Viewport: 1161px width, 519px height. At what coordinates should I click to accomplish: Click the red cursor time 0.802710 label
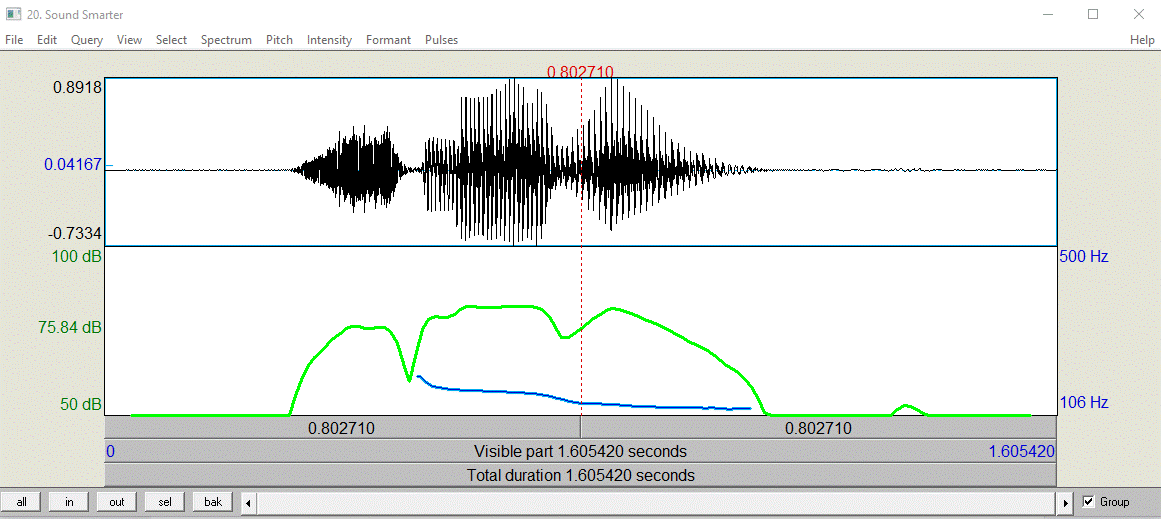pyautogui.click(x=580, y=71)
